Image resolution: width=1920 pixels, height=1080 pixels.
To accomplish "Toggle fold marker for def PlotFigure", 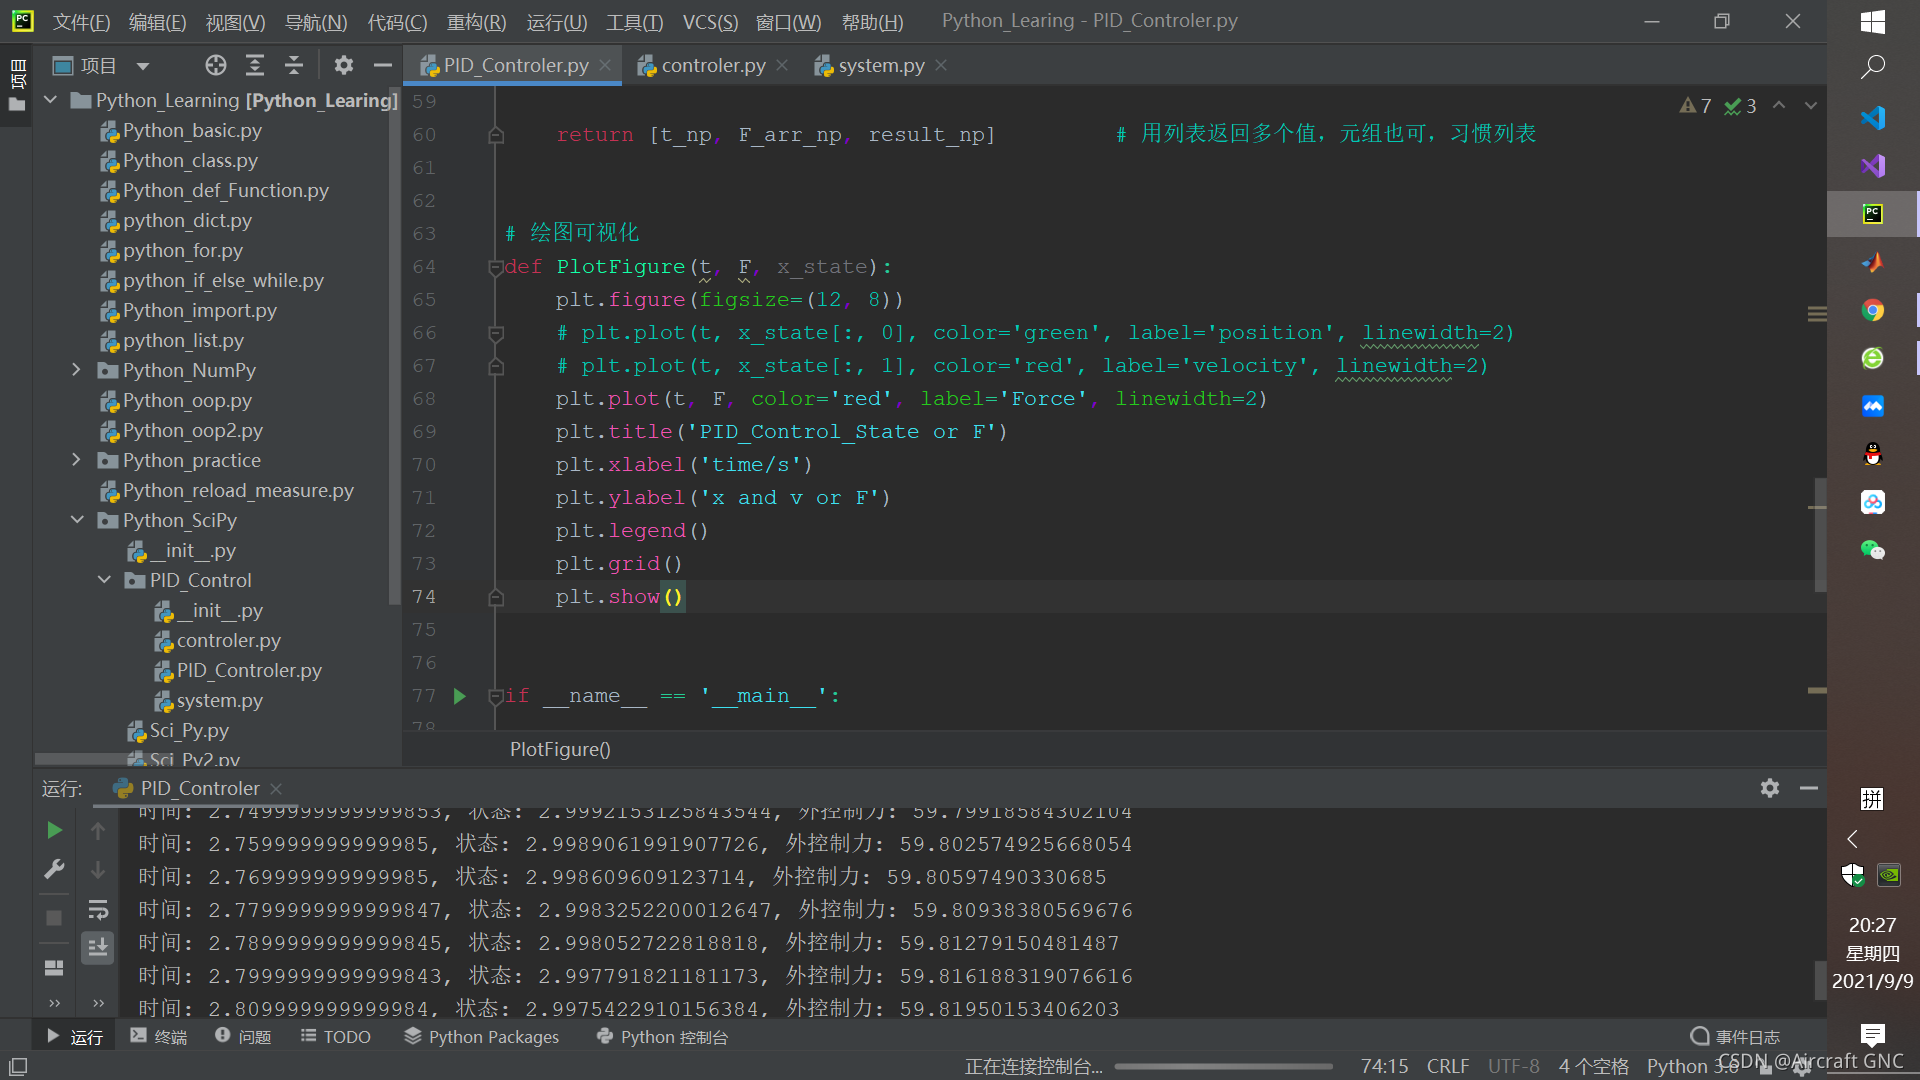I will coord(495,267).
